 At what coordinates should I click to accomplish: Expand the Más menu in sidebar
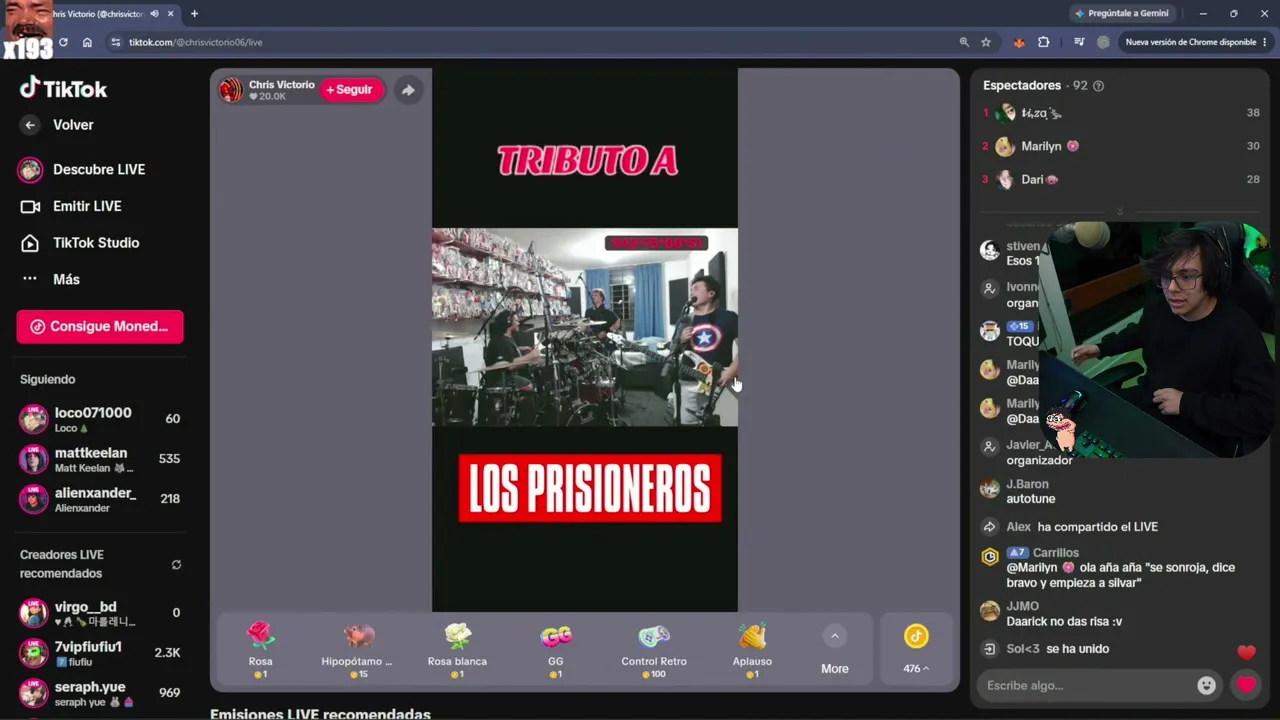tap(66, 279)
